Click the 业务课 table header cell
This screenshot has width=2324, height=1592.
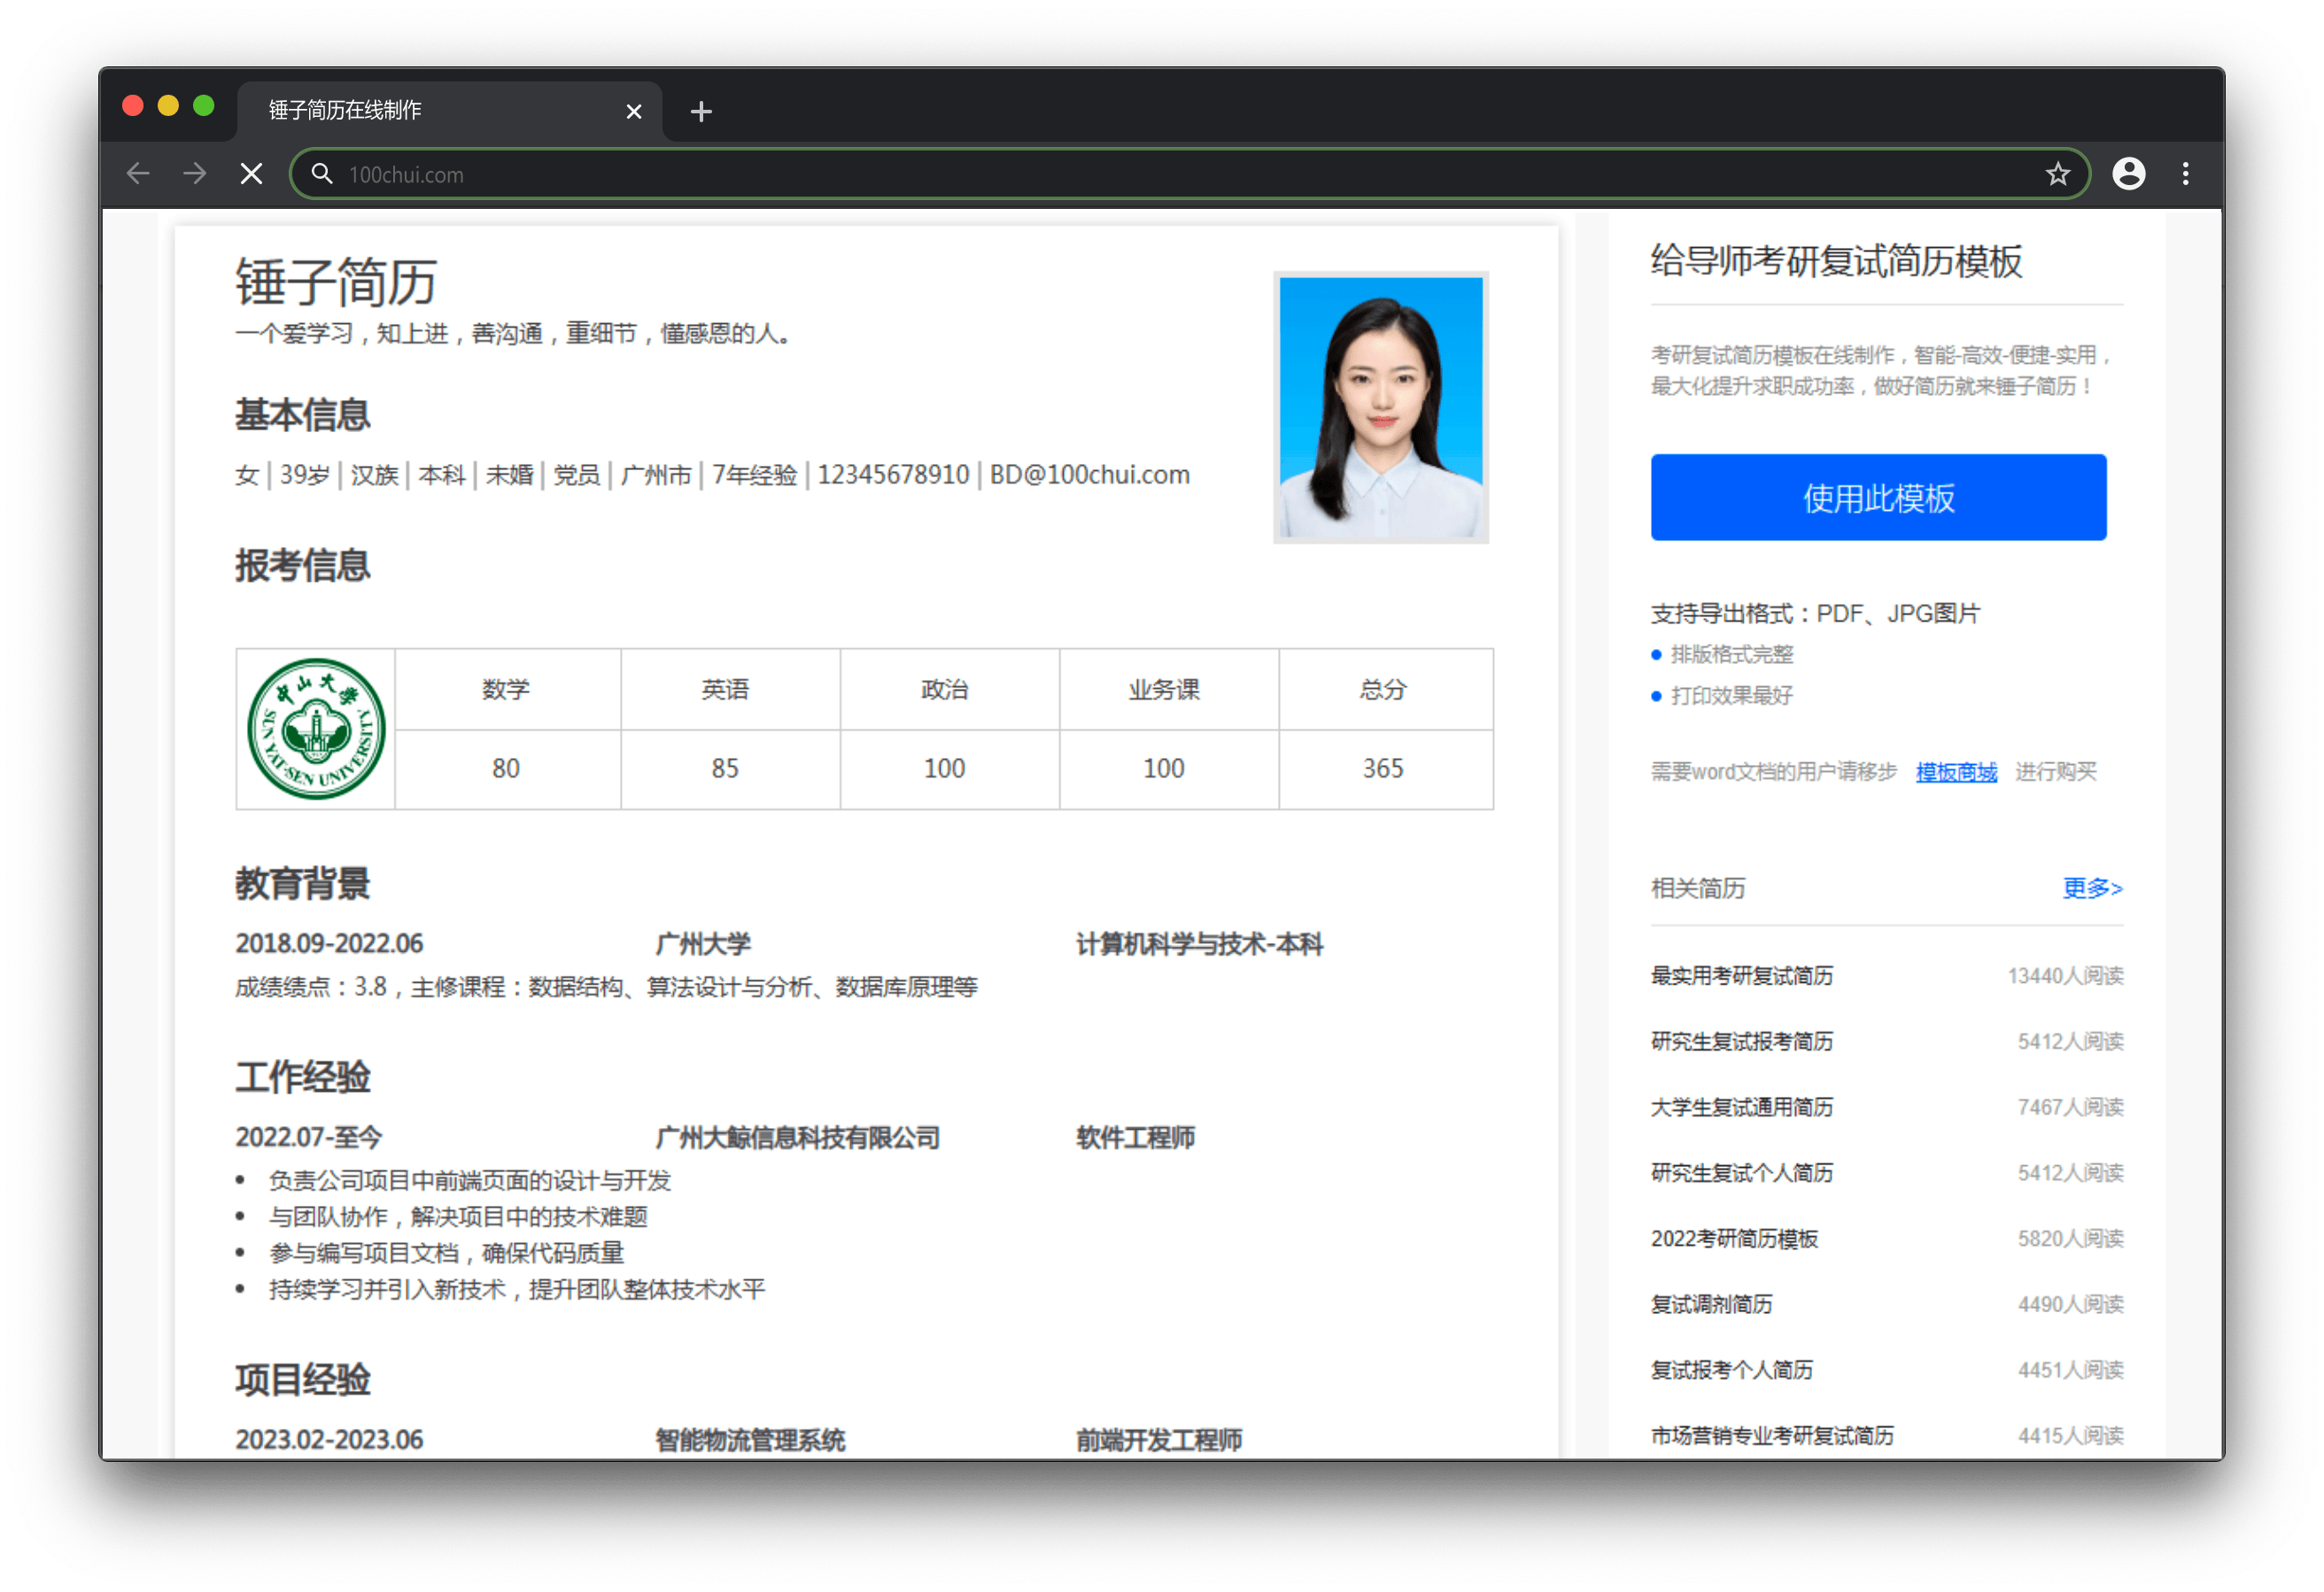(1169, 689)
